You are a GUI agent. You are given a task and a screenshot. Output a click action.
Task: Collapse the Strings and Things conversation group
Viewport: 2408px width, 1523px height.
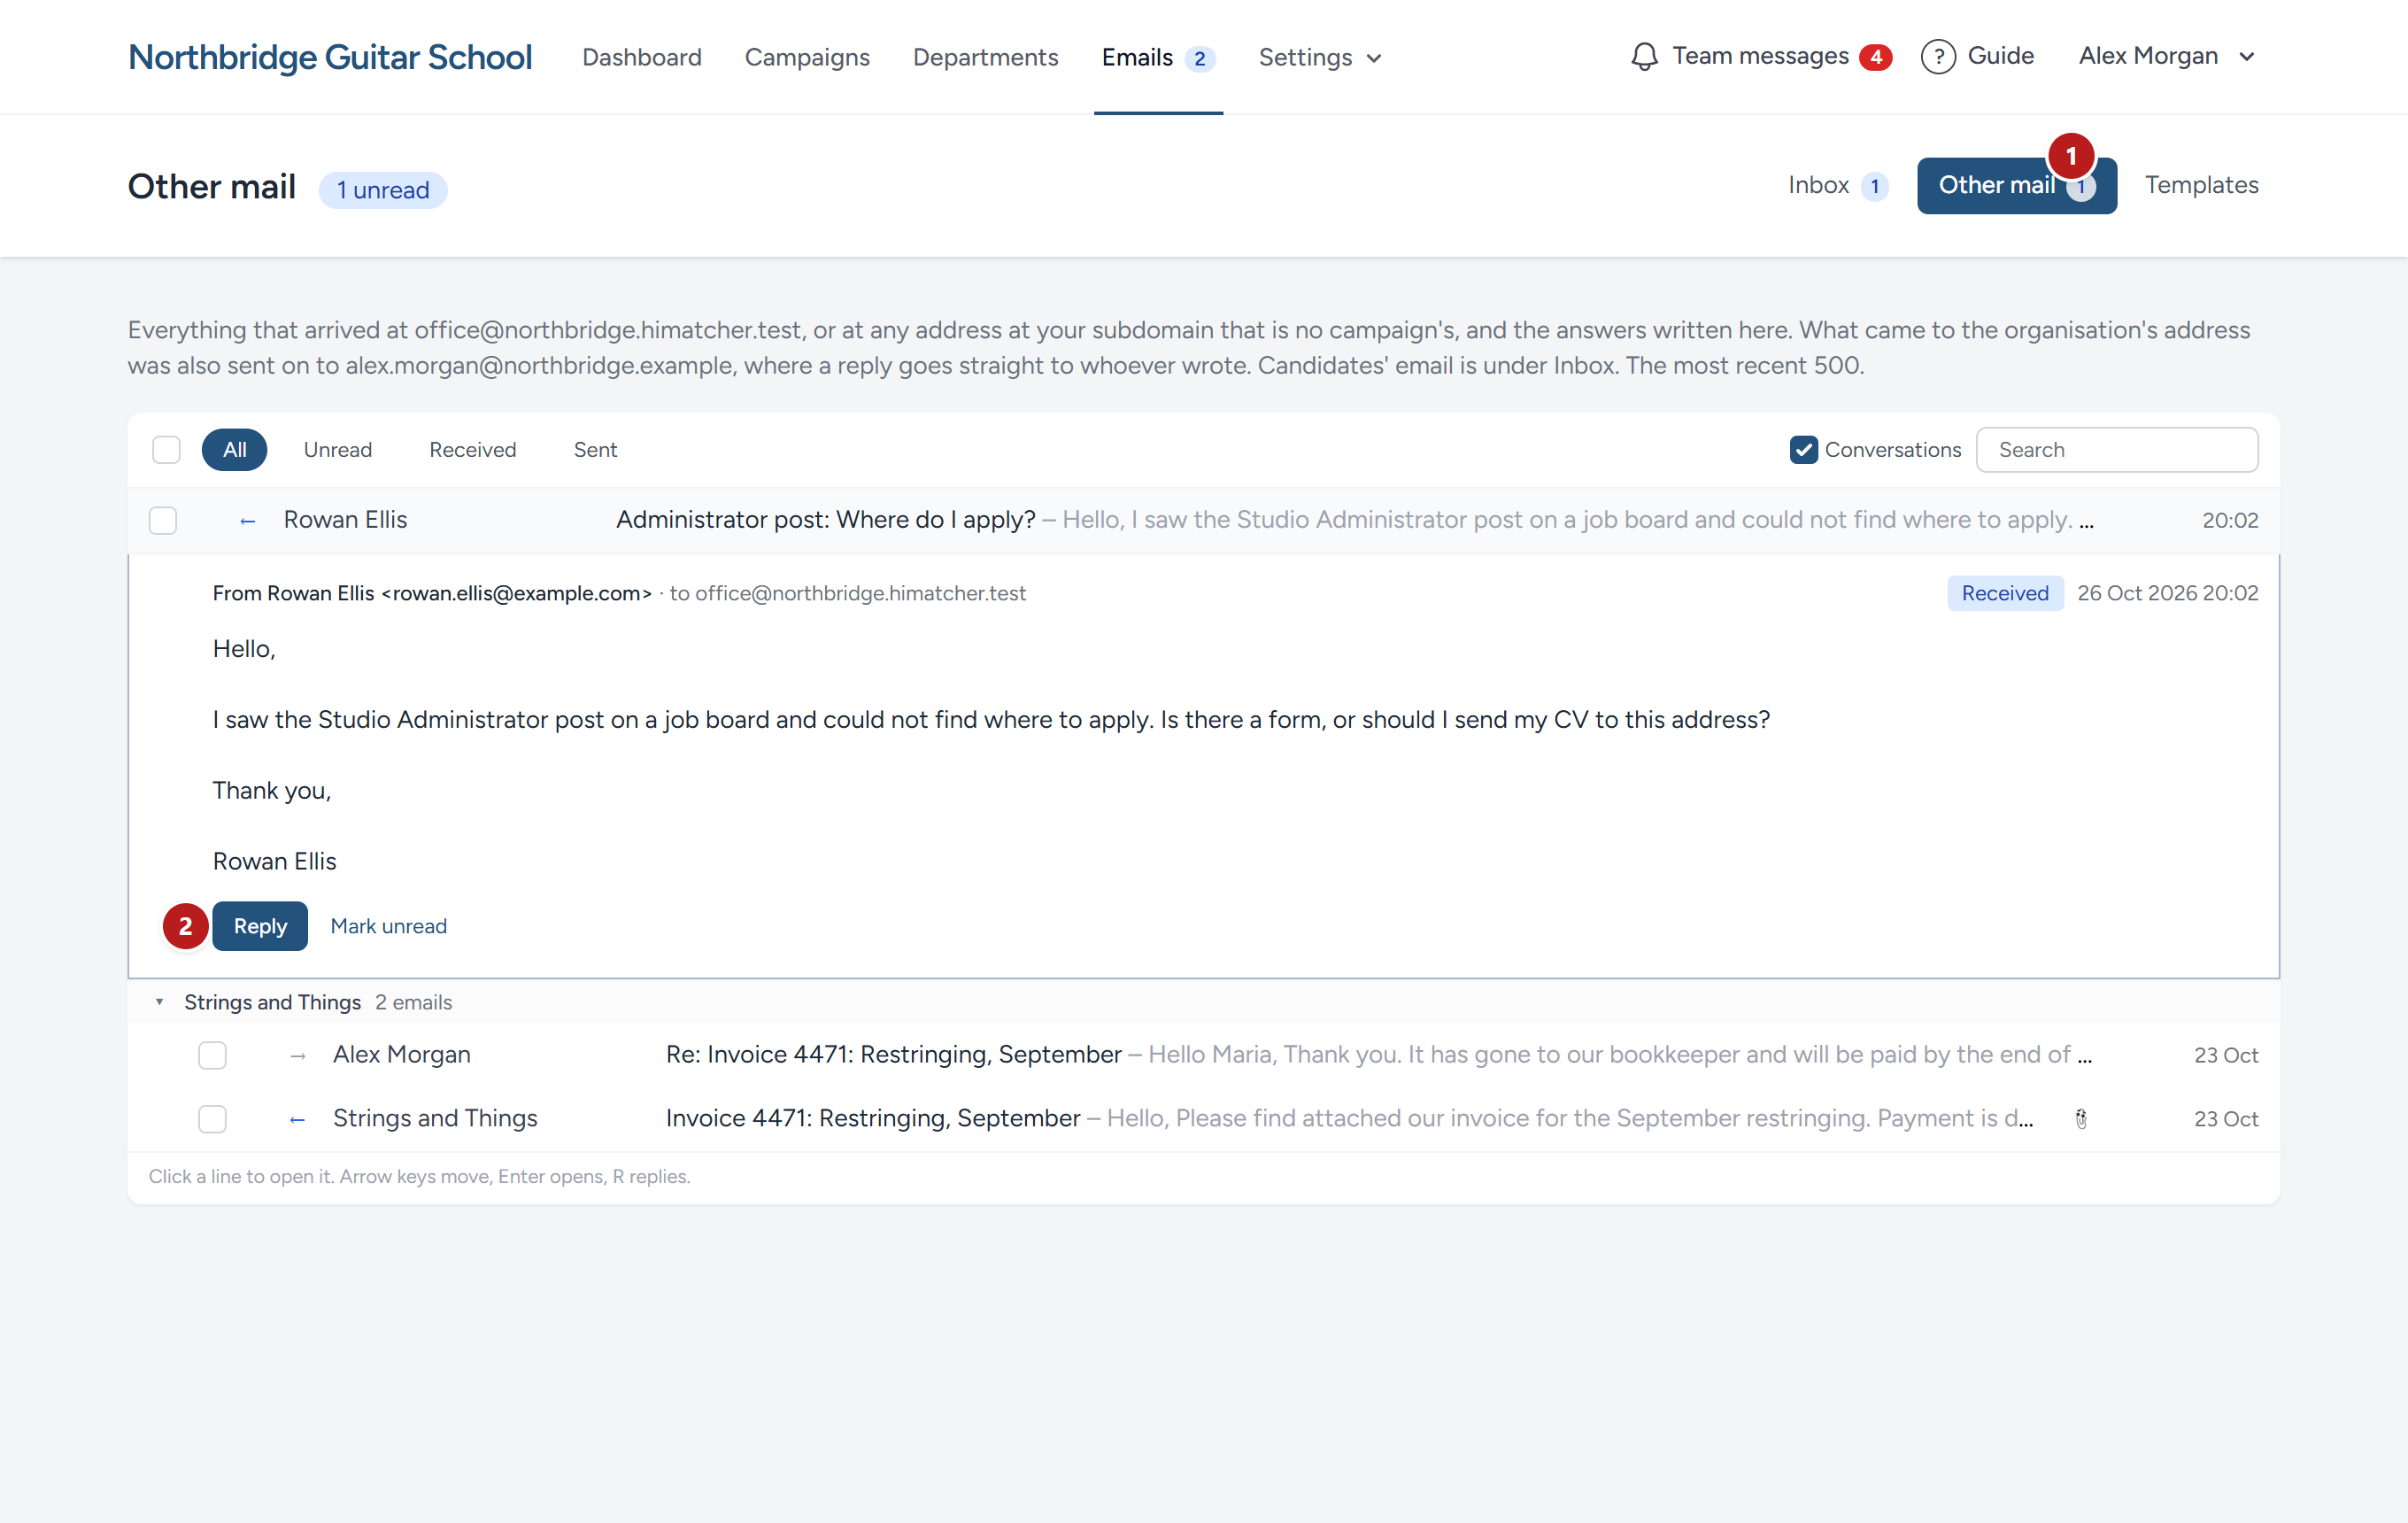point(159,1002)
